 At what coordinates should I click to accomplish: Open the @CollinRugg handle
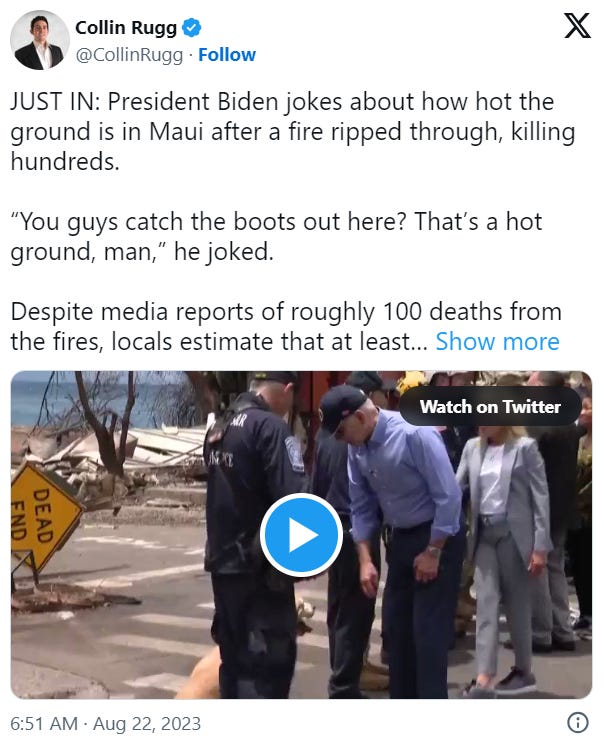click(129, 55)
